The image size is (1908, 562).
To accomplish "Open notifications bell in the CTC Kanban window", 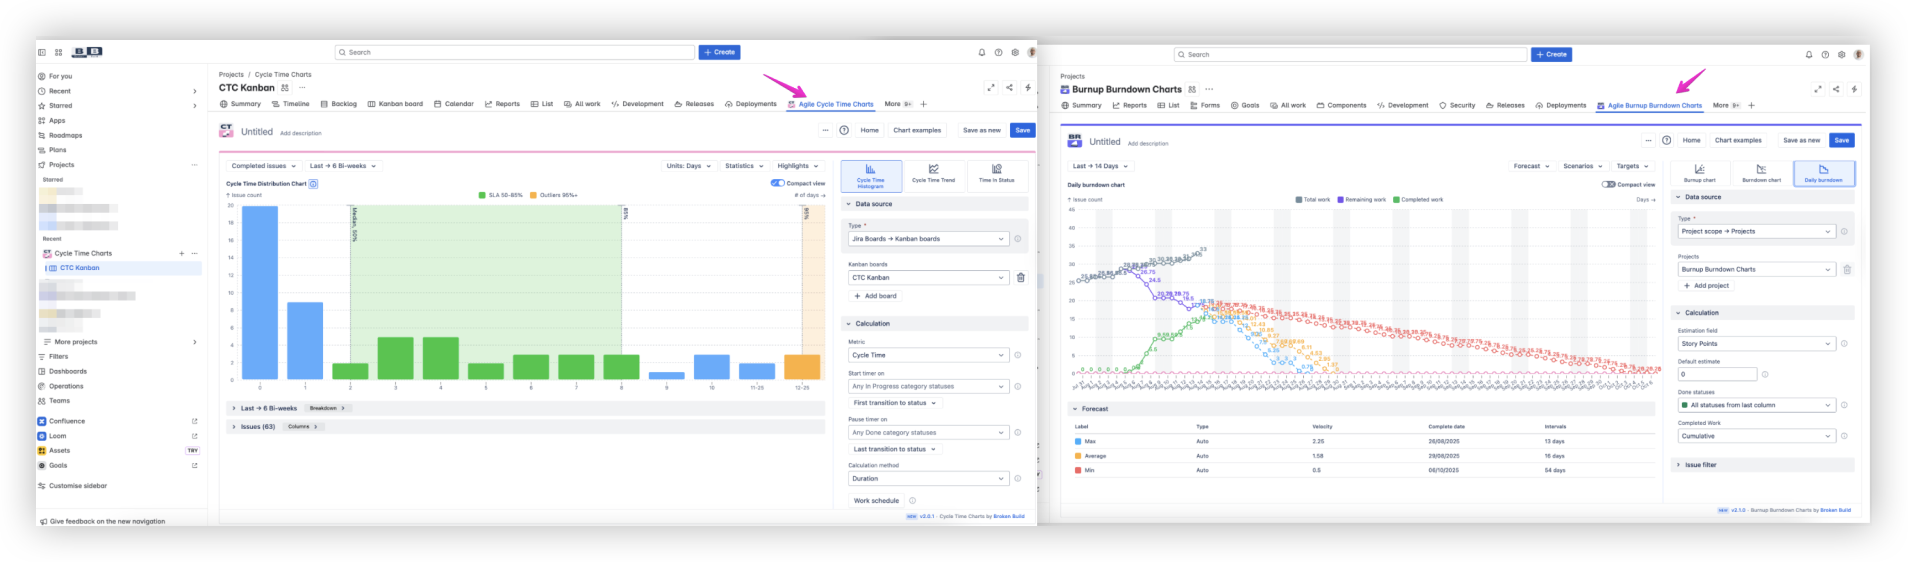I will point(982,52).
